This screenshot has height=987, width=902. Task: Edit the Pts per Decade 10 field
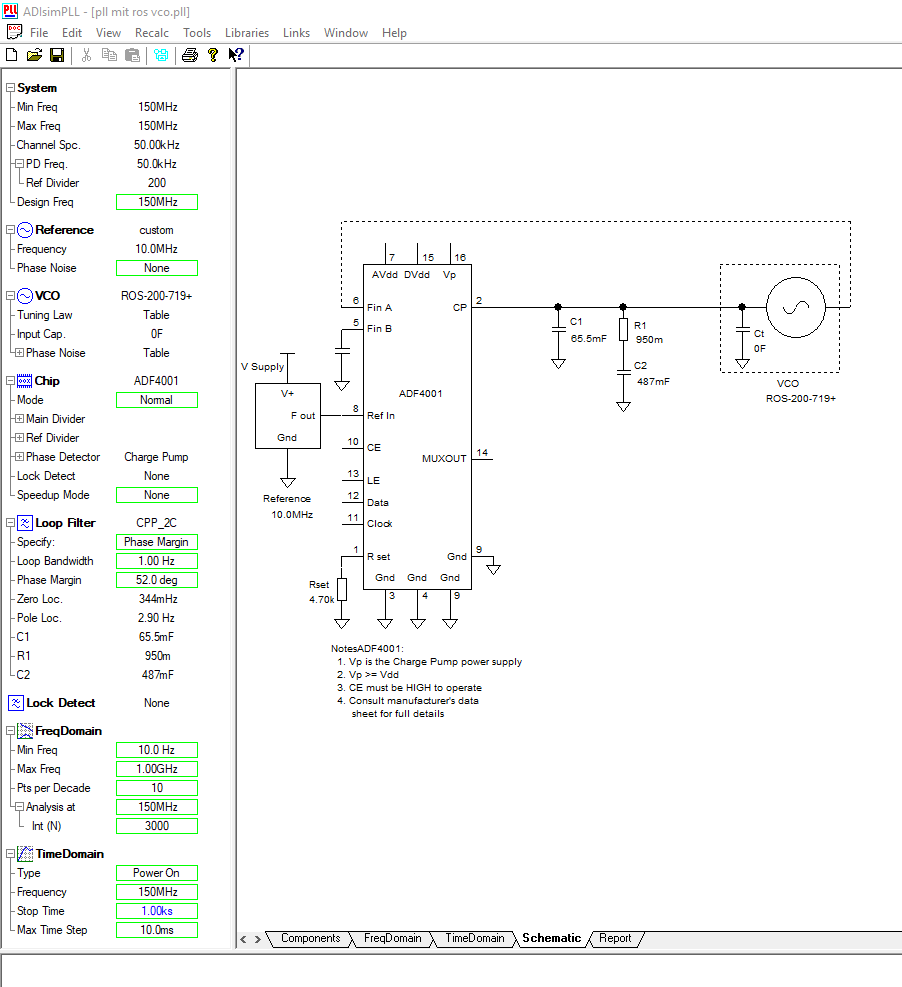click(157, 788)
